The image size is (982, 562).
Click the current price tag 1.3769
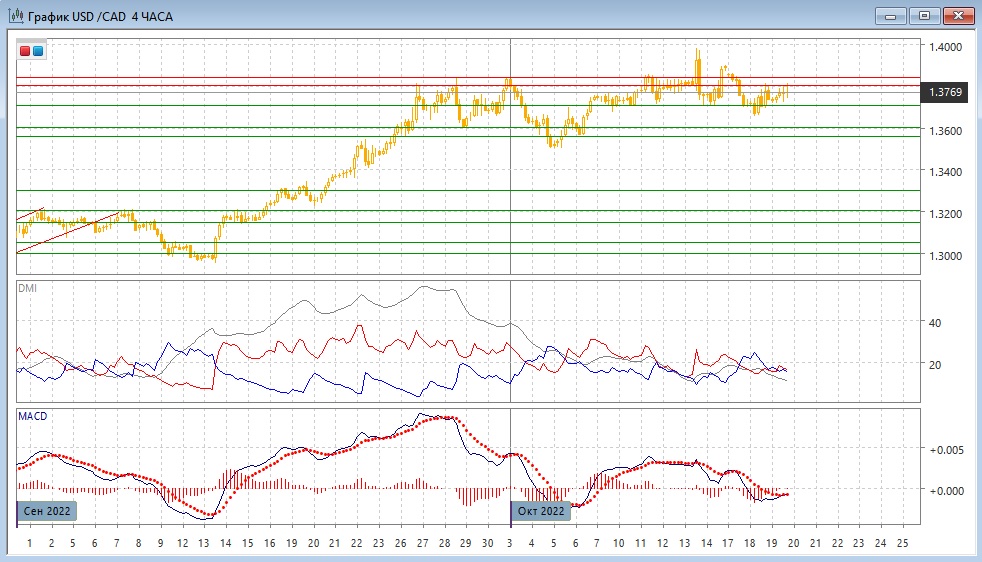[x=945, y=93]
